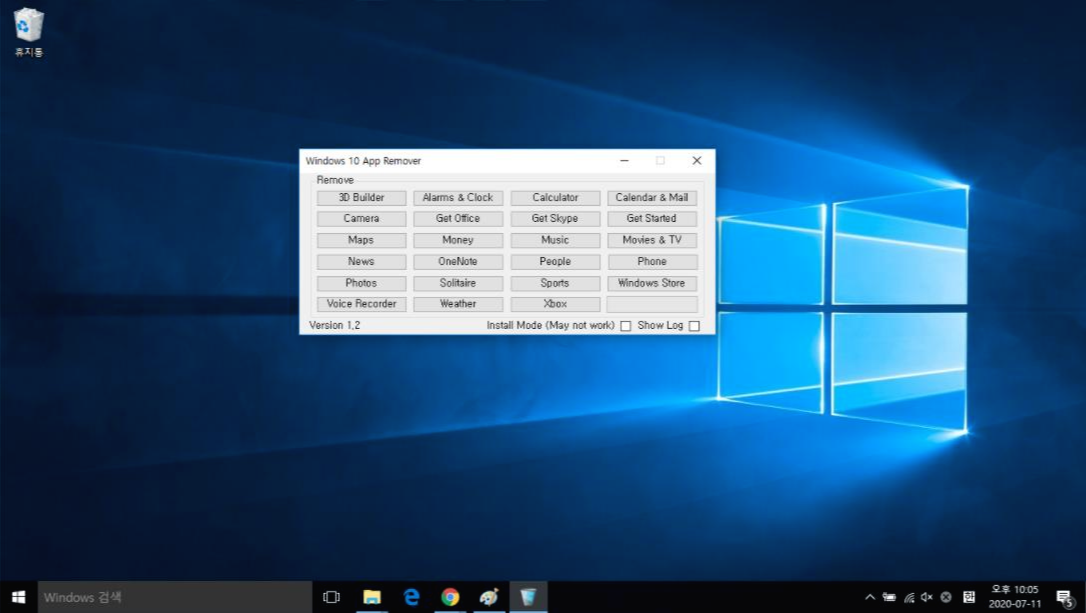Remove the Voice Recorder app
Screen dimensions: 1086x613
click(x=362, y=304)
